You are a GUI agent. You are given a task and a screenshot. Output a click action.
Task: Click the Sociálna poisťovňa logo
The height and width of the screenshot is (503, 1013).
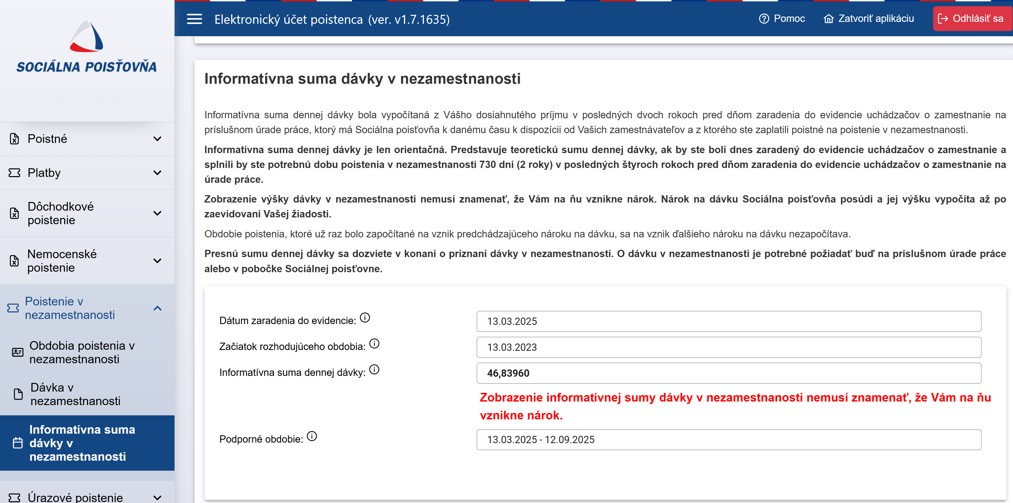86,47
